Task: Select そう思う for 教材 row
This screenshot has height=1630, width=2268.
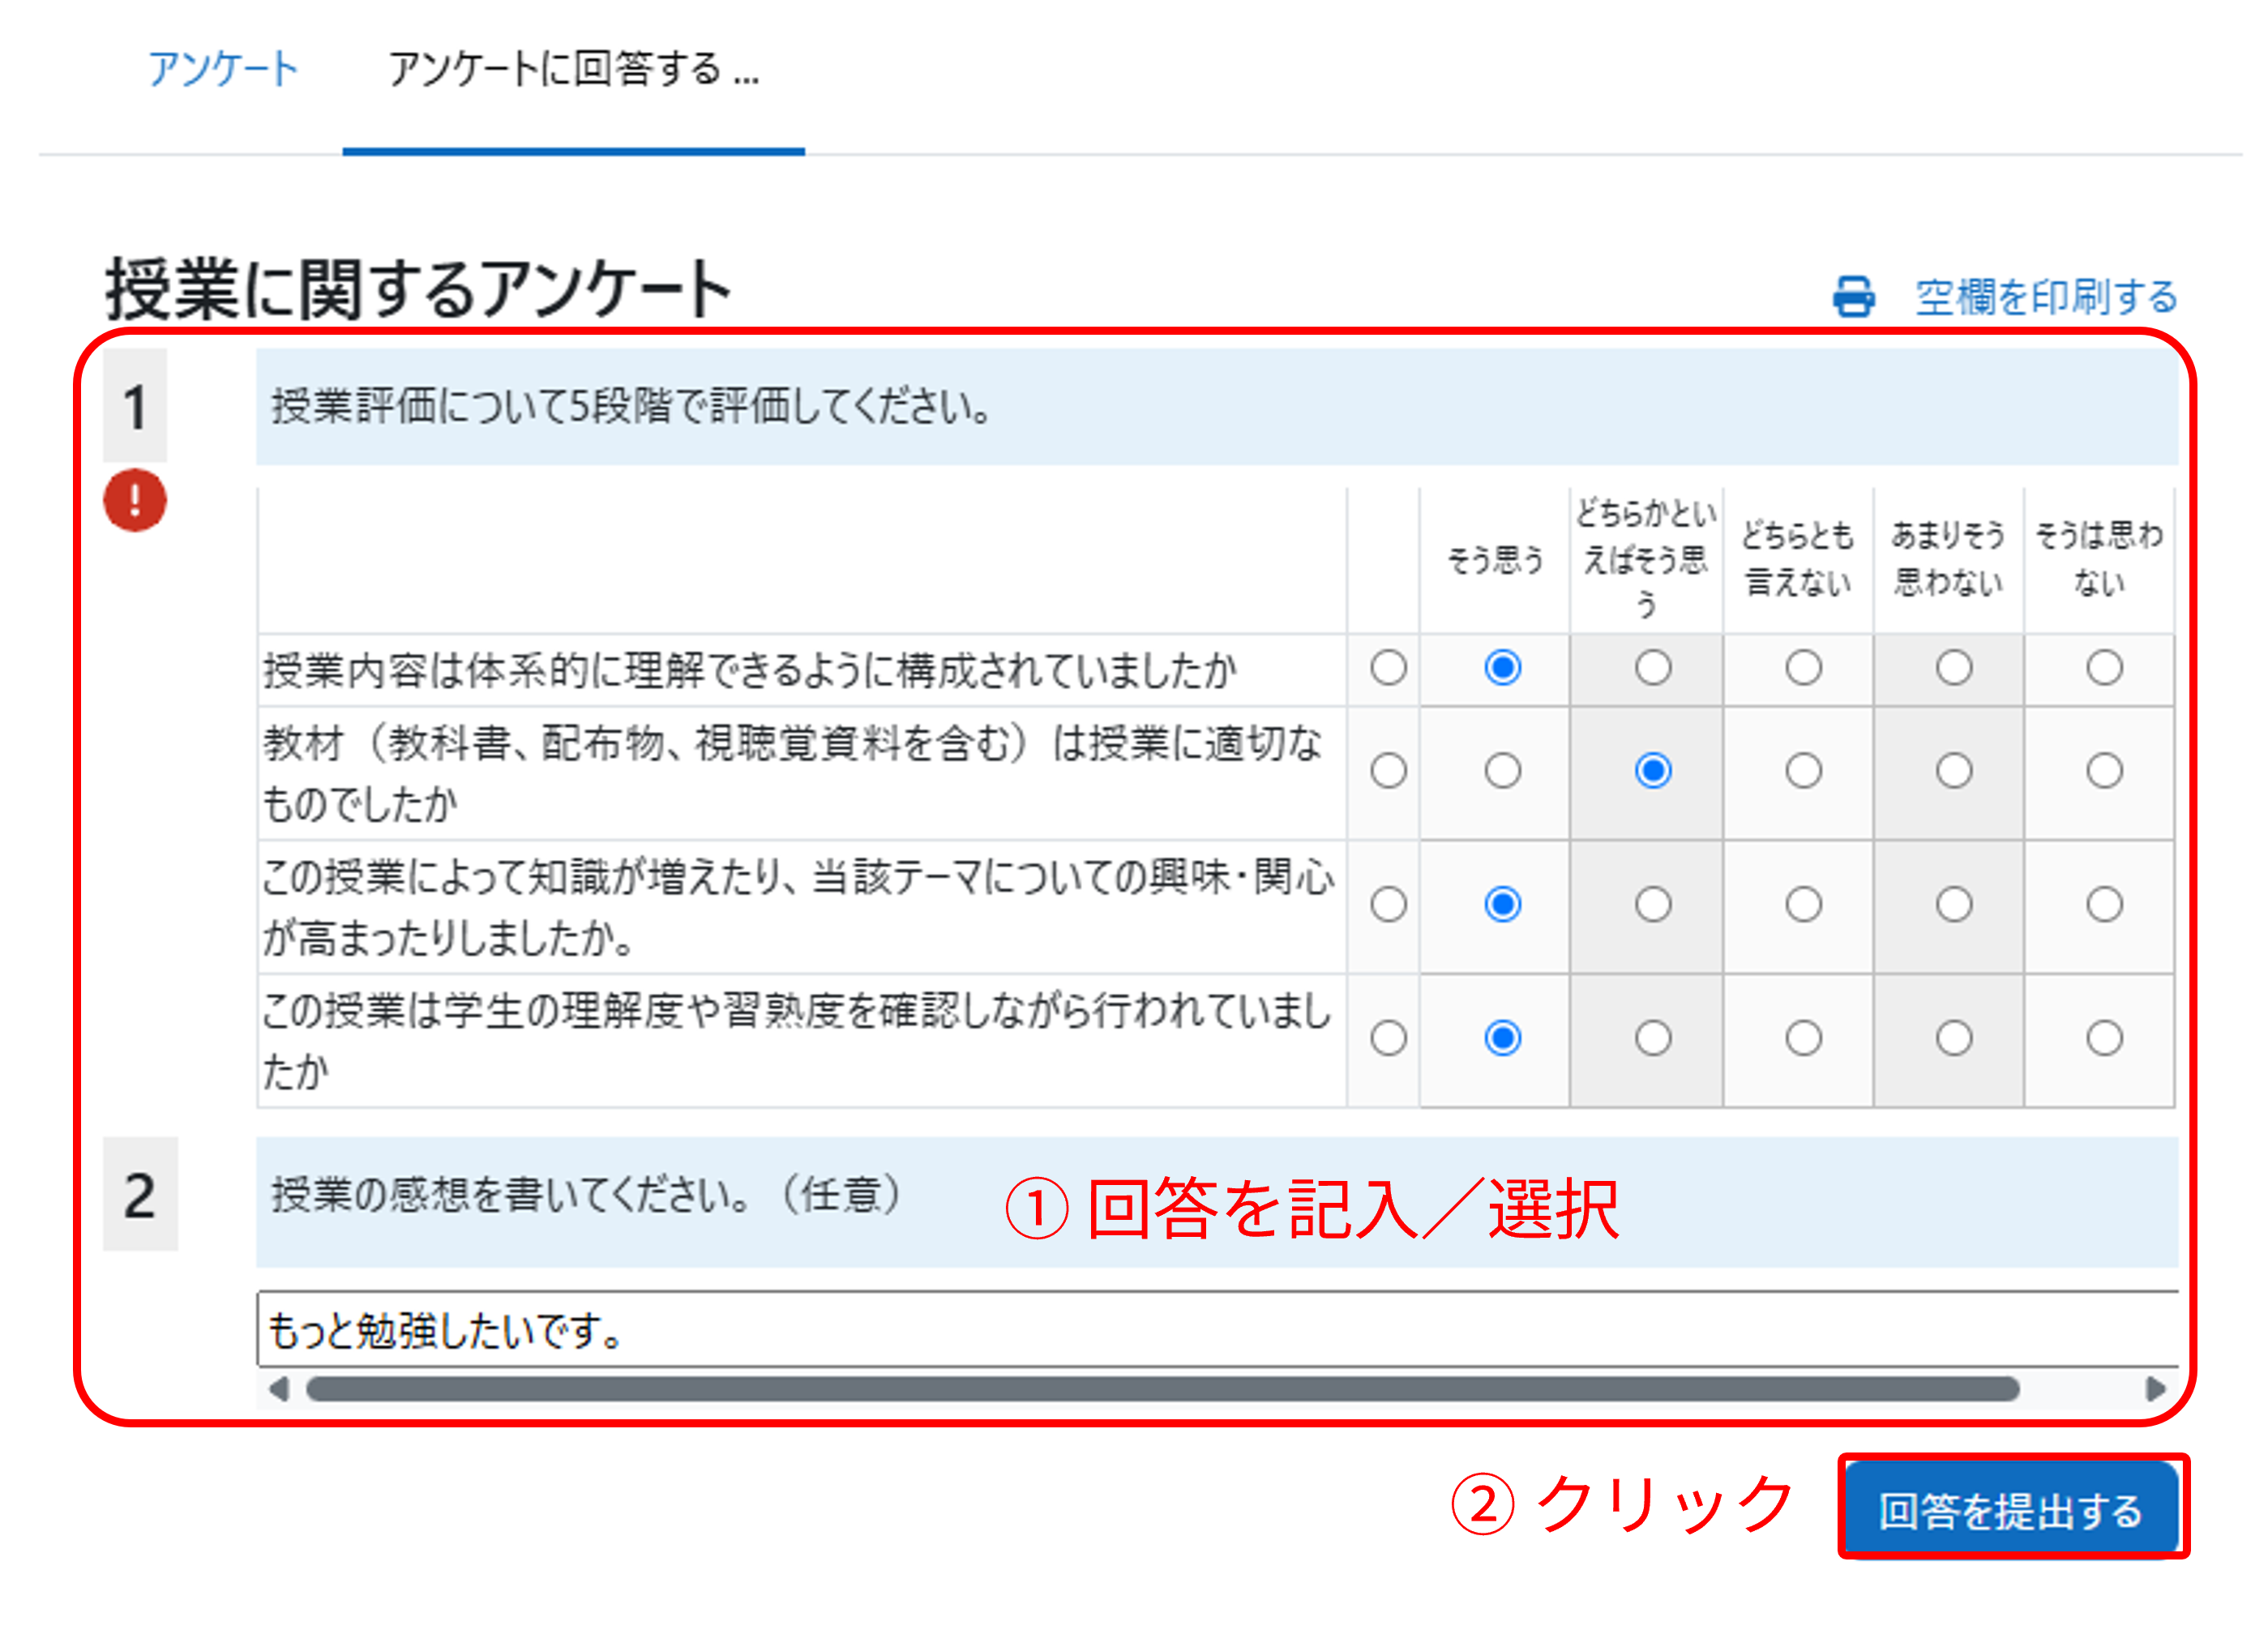Action: (1502, 771)
